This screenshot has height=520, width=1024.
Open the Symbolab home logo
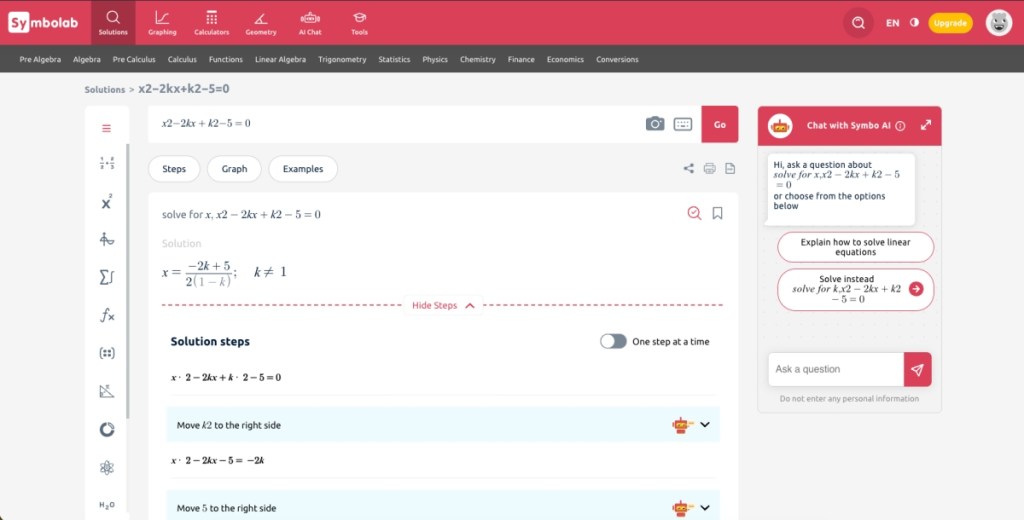coord(43,23)
